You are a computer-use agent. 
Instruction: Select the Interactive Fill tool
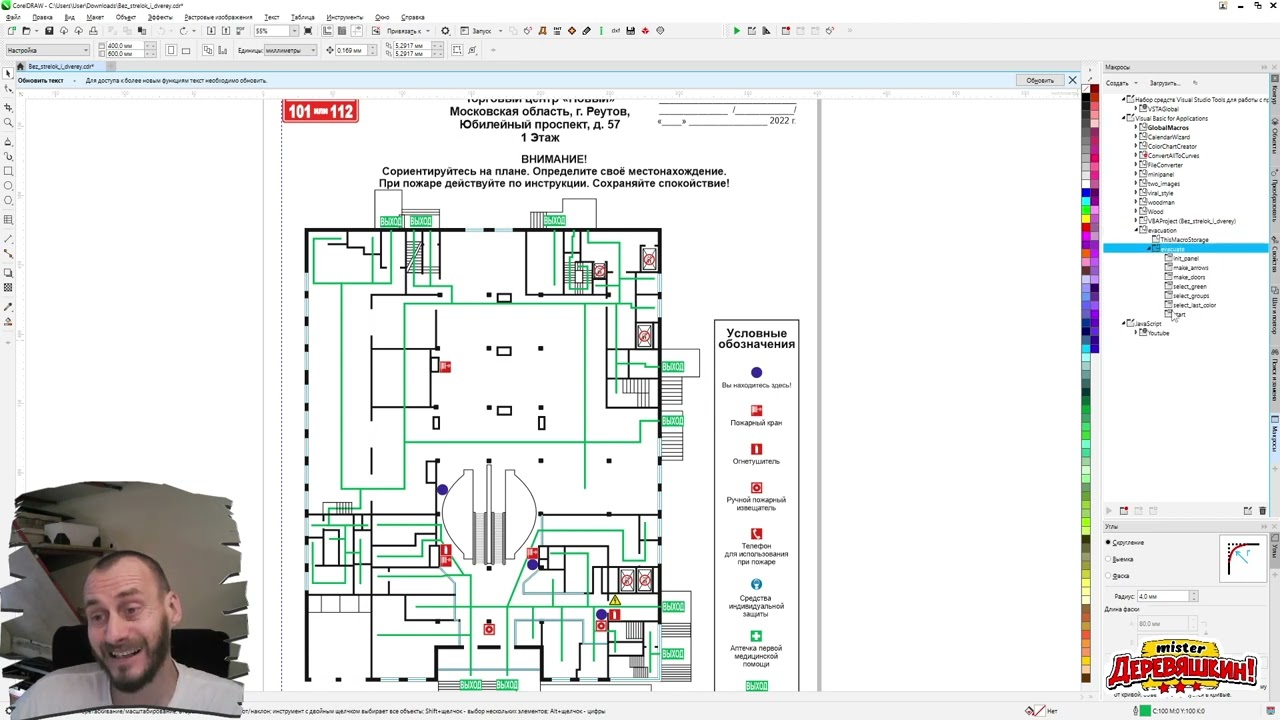pyautogui.click(x=8, y=321)
